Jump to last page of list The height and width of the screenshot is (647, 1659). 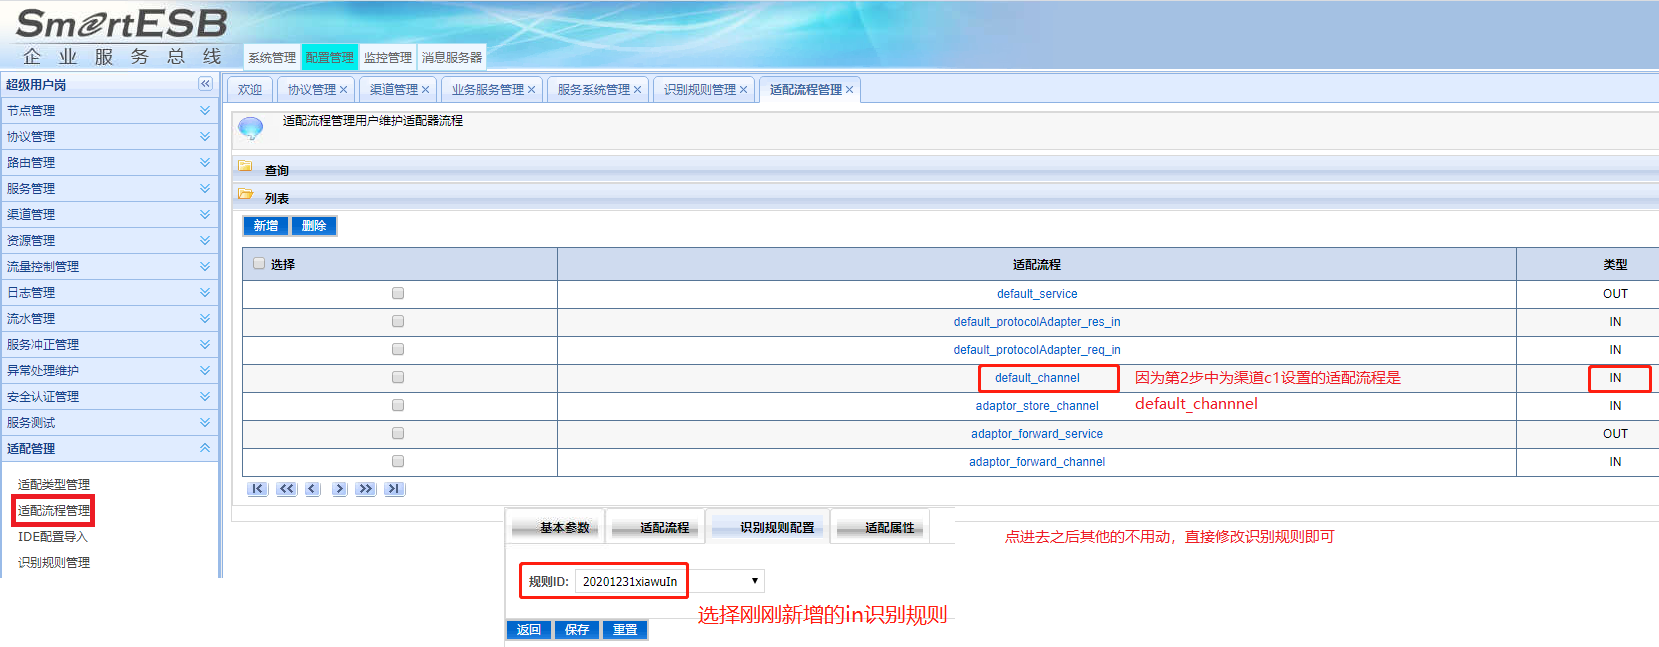pyautogui.click(x=394, y=489)
